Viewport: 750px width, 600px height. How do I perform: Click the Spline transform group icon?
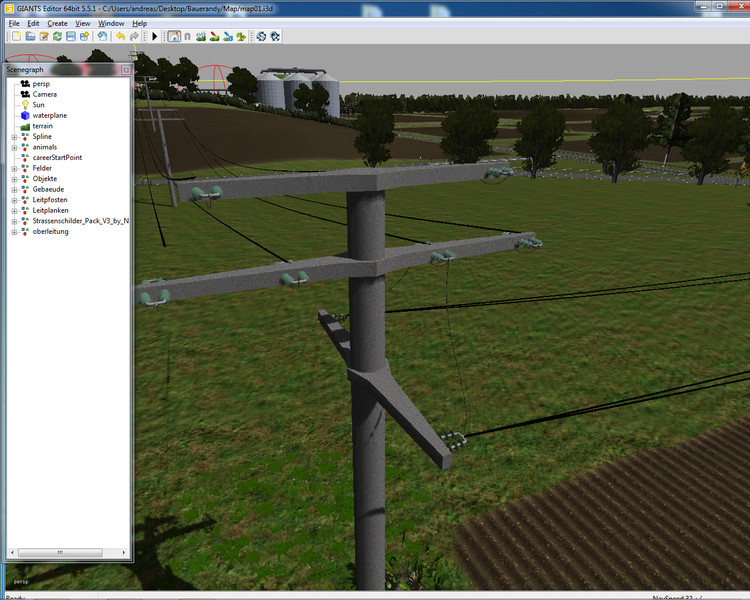point(25,136)
